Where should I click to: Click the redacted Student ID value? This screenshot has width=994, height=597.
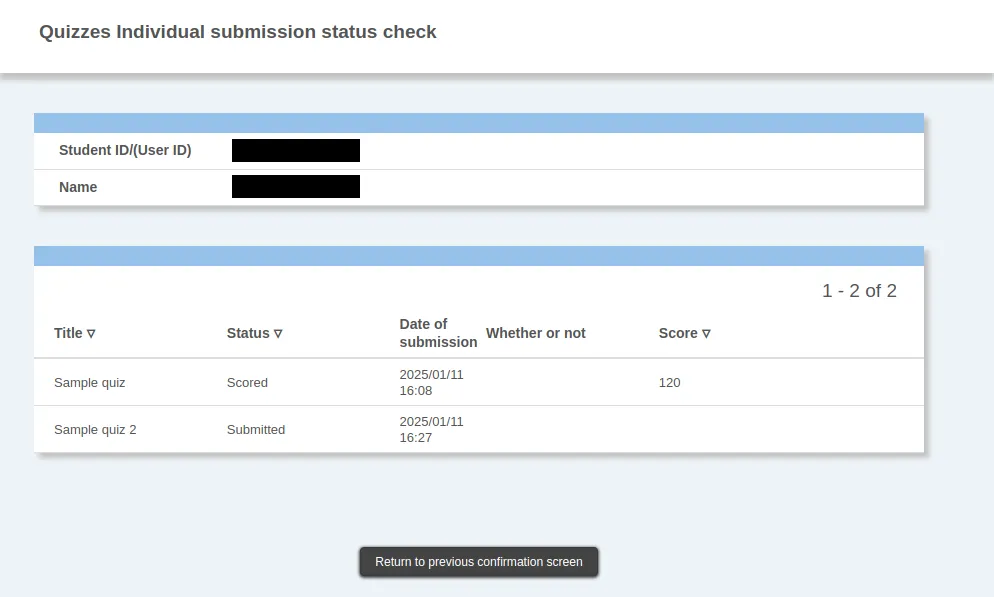[295, 151]
